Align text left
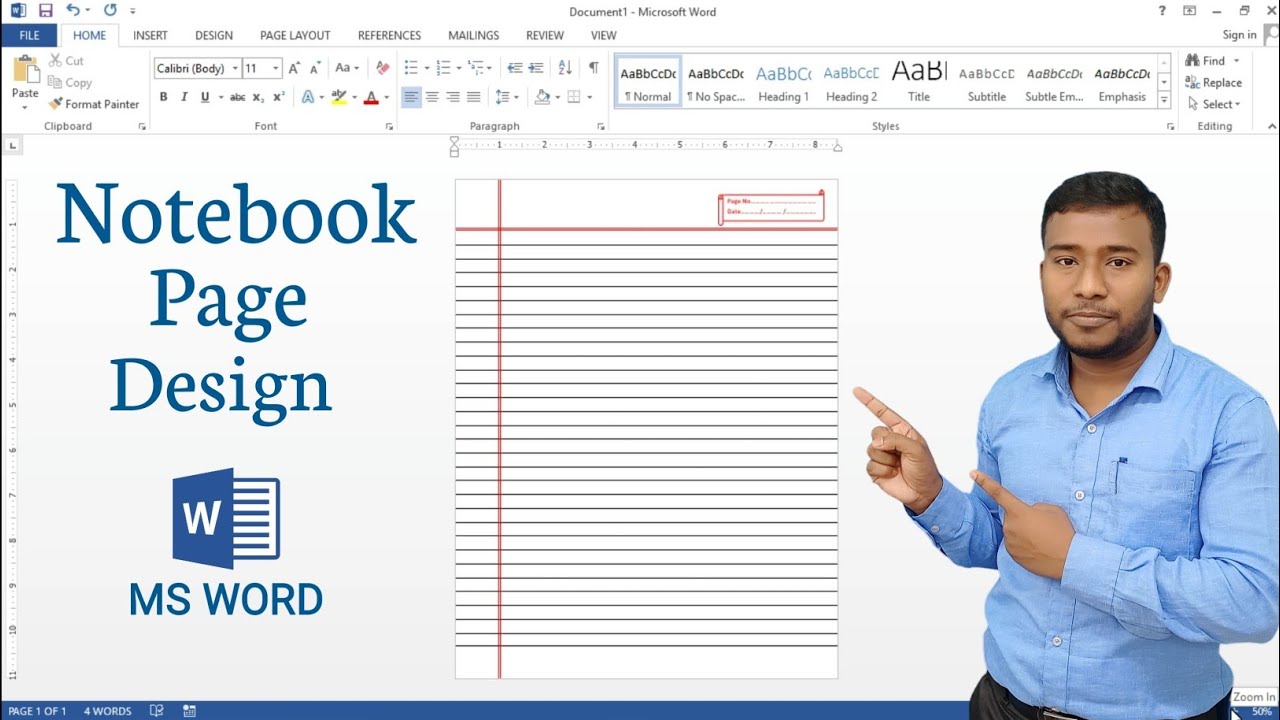The height and width of the screenshot is (720, 1280). 411,97
